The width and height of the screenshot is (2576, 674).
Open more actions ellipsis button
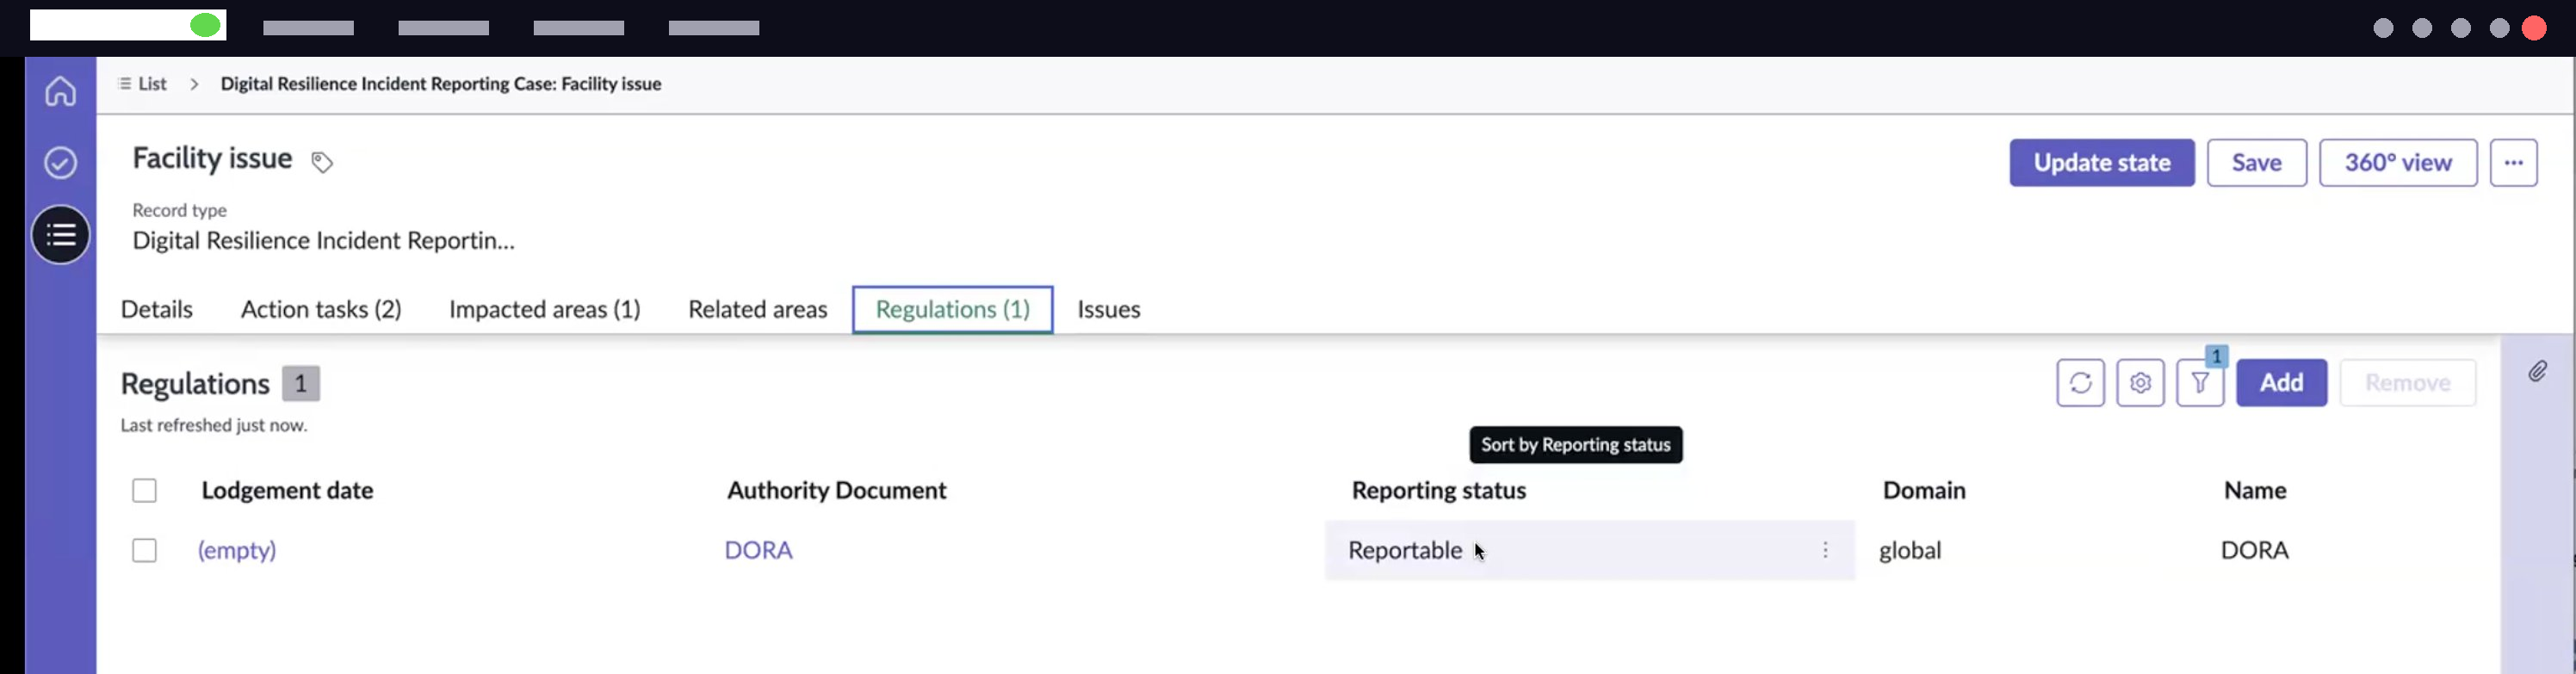pos(2513,163)
